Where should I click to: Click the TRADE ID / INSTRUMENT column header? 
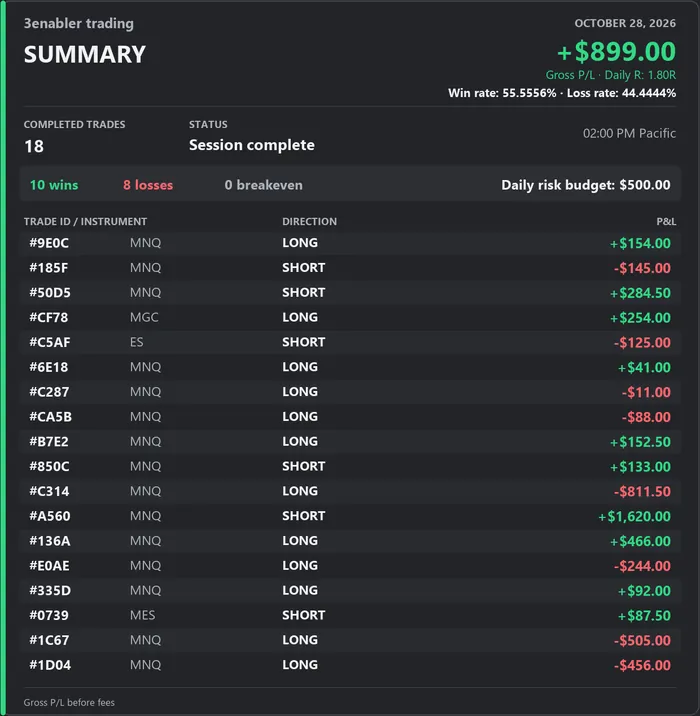tap(85, 221)
